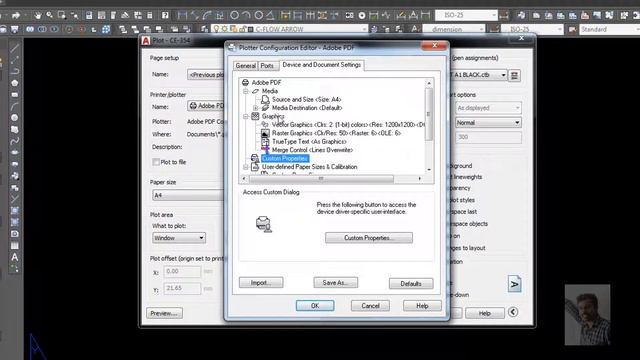The height and width of the screenshot is (360, 640).
Task: Tick the Plot to file checkbox
Action: (x=156, y=162)
